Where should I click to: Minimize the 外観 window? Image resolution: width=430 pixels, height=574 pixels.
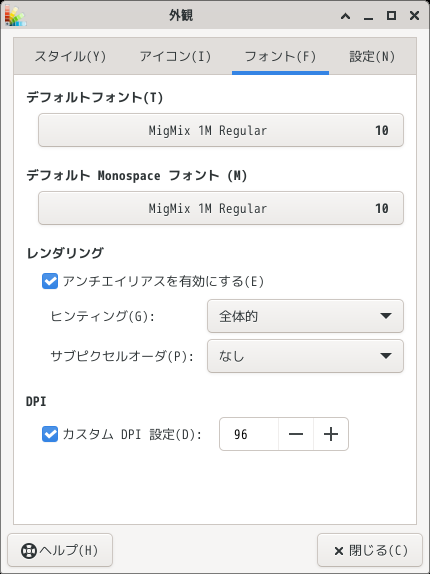pyautogui.click(x=368, y=16)
